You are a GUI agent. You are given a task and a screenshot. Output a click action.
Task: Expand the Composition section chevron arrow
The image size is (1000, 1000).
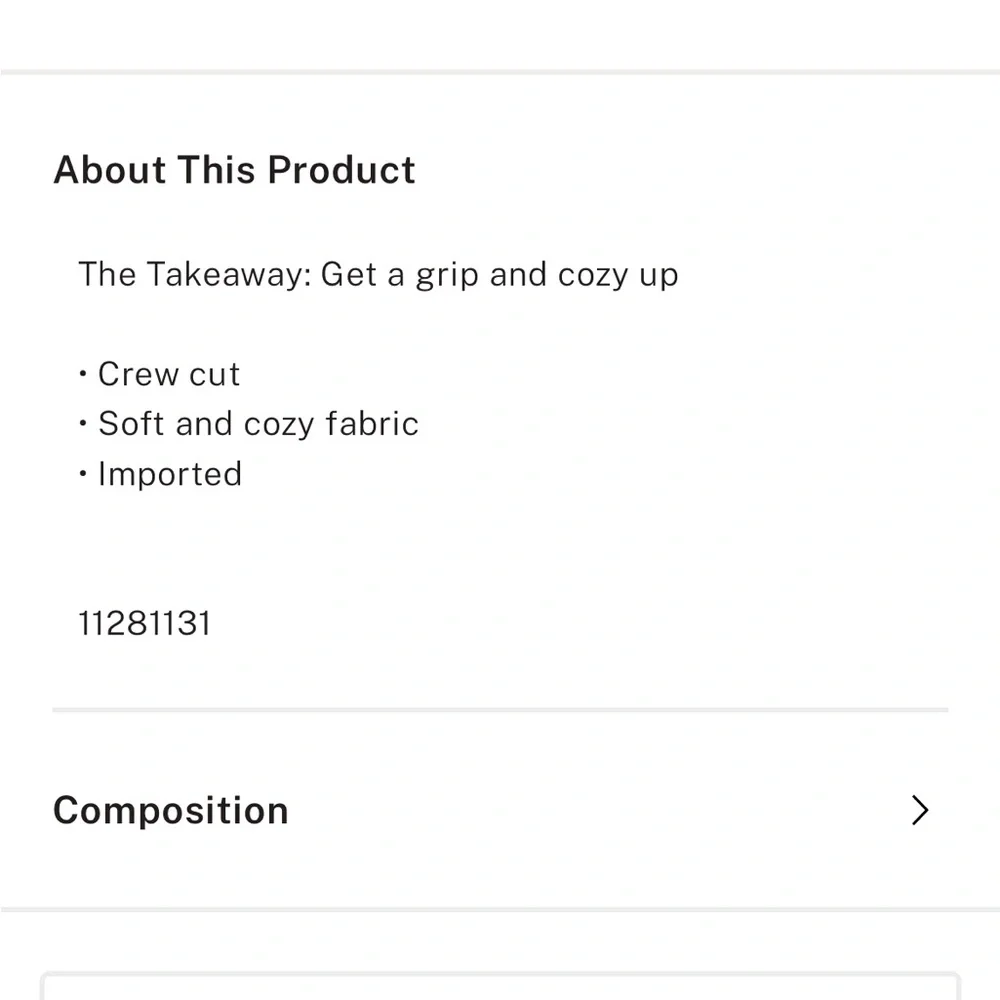tap(919, 810)
